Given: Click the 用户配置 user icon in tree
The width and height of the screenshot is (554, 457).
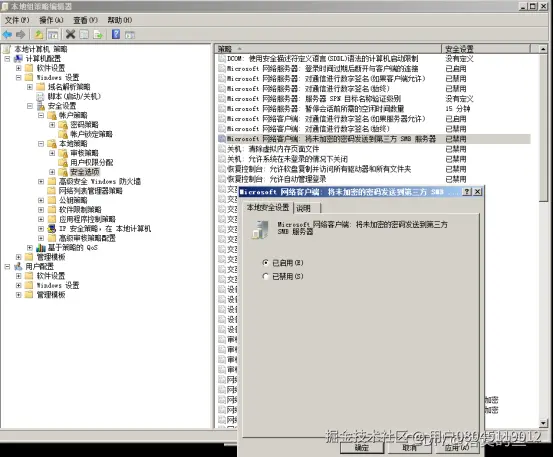Looking at the screenshot, I should [x=18, y=266].
